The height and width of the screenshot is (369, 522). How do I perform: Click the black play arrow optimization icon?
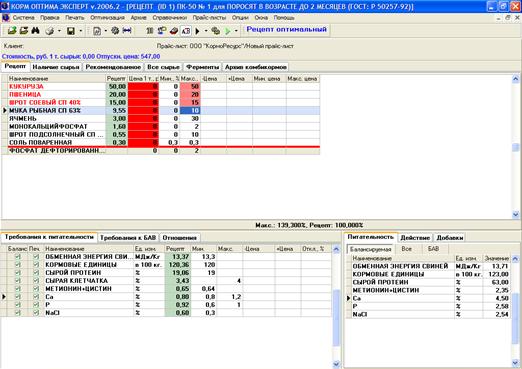[198, 31]
